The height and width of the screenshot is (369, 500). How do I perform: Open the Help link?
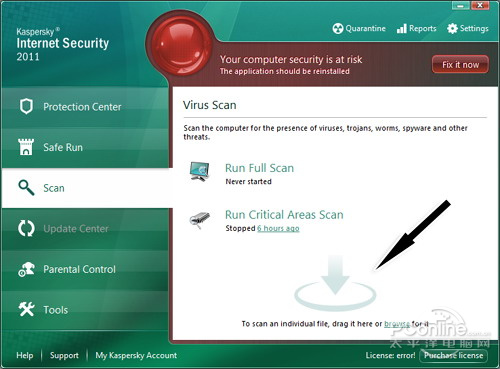coord(25,355)
